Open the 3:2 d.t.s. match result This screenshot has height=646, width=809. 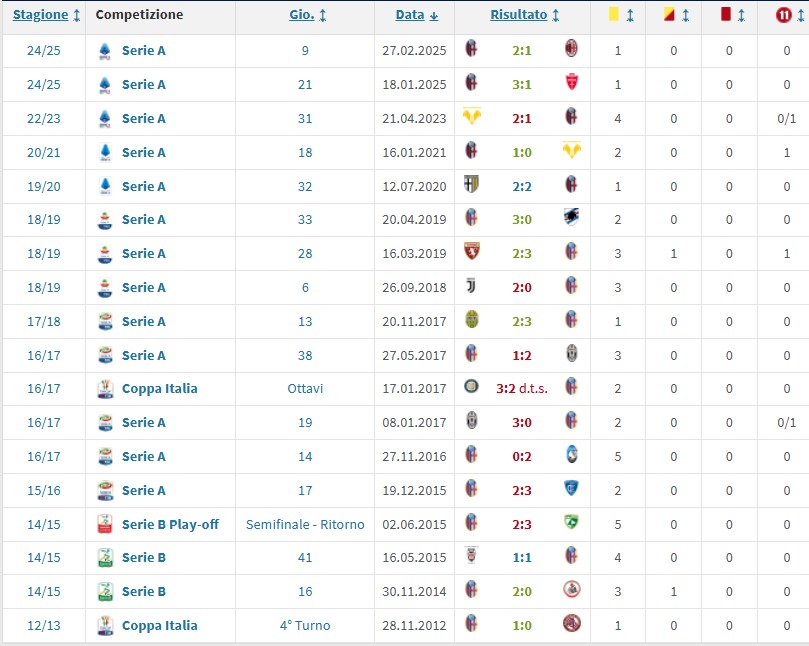coord(520,388)
